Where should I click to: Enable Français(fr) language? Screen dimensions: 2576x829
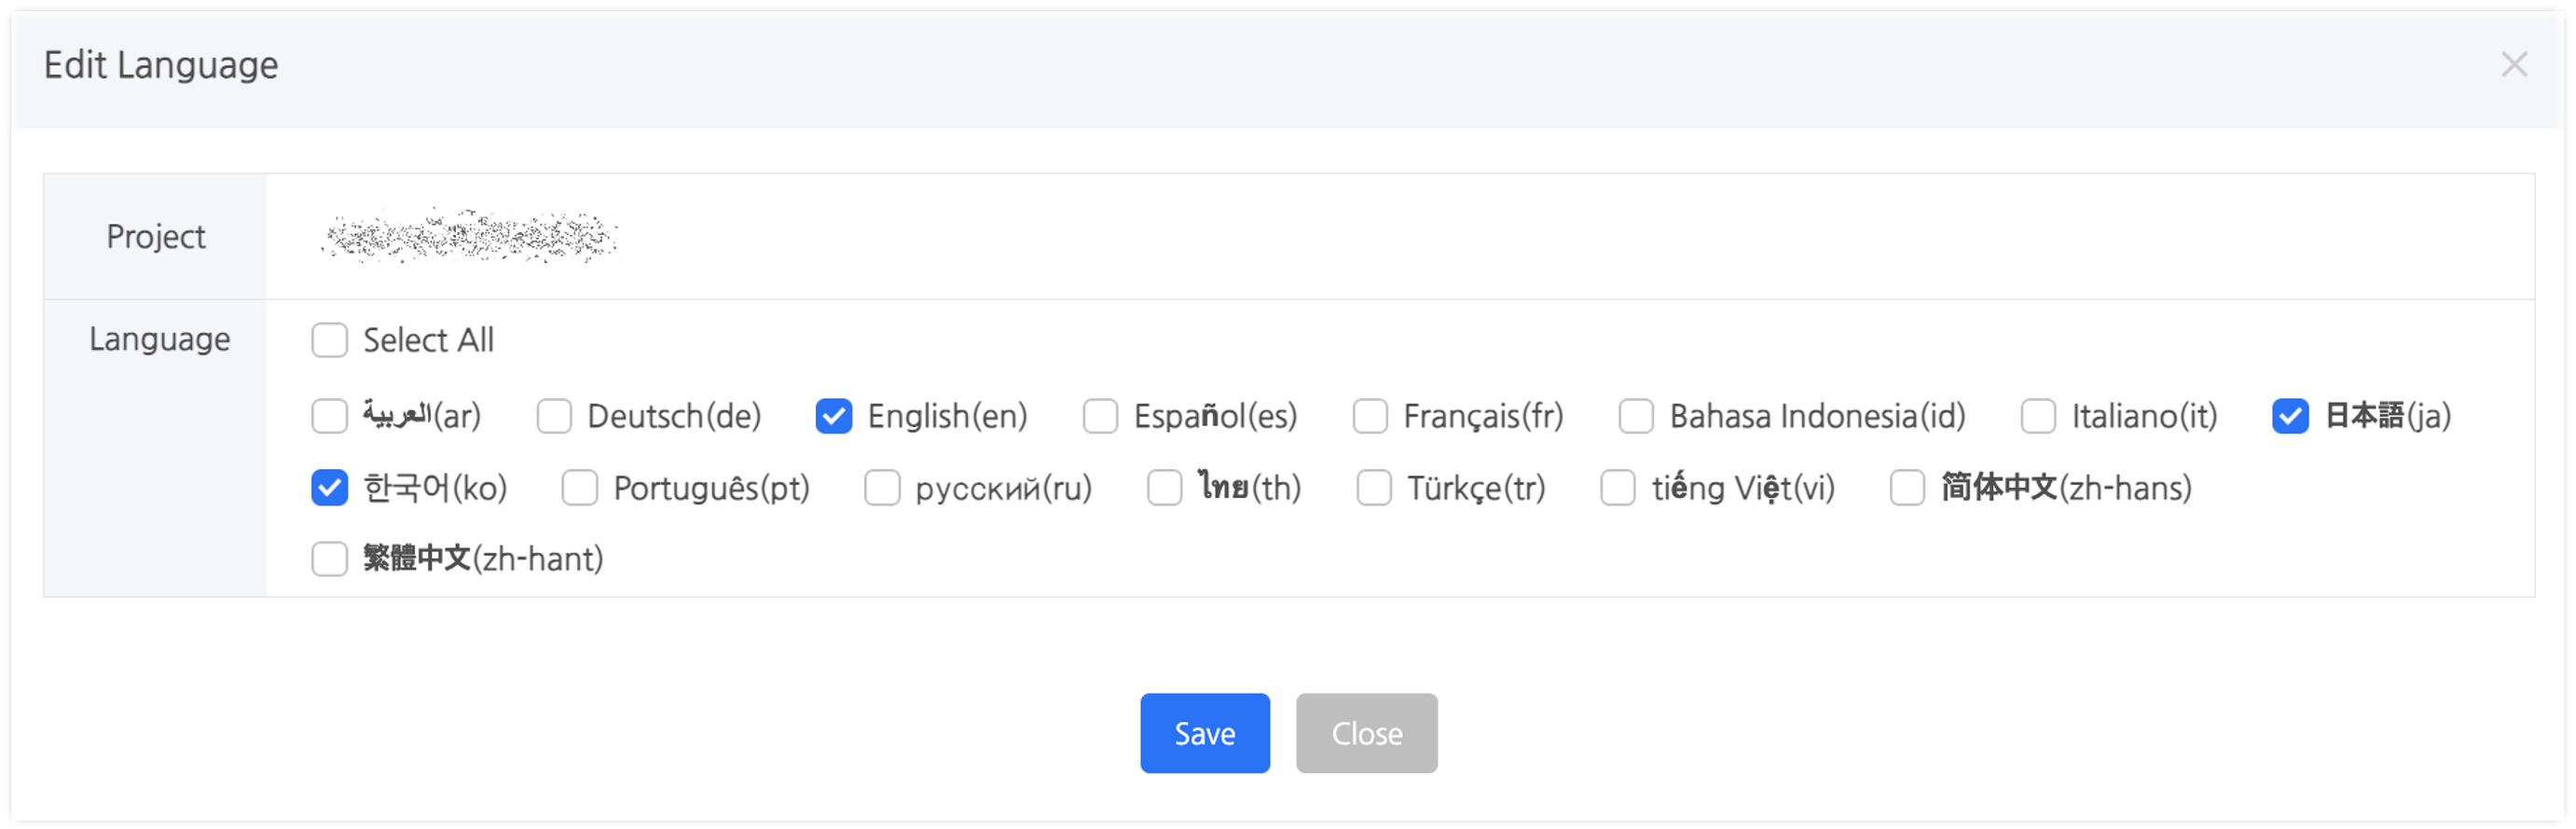(1370, 416)
